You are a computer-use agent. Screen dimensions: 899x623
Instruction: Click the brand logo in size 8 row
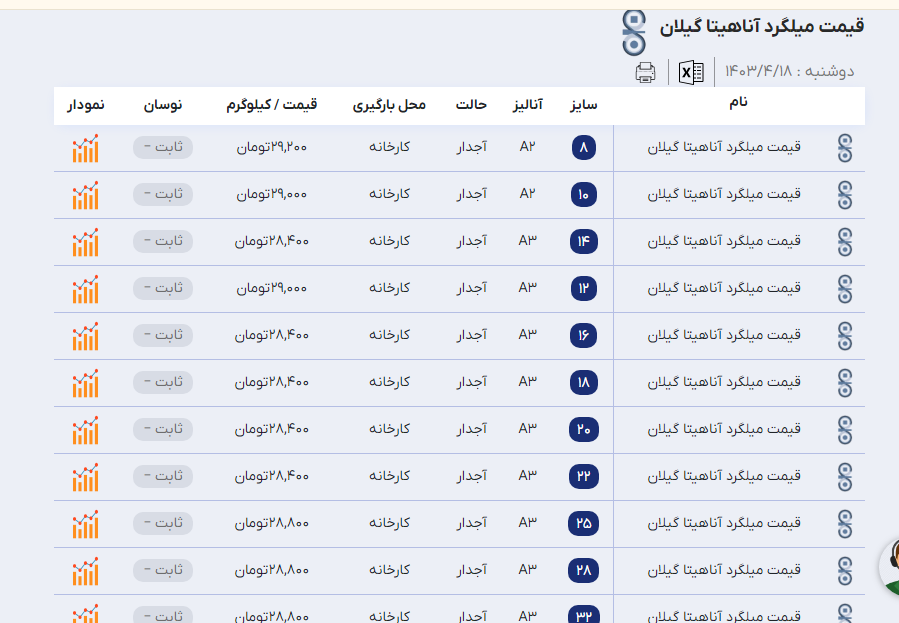tap(845, 148)
